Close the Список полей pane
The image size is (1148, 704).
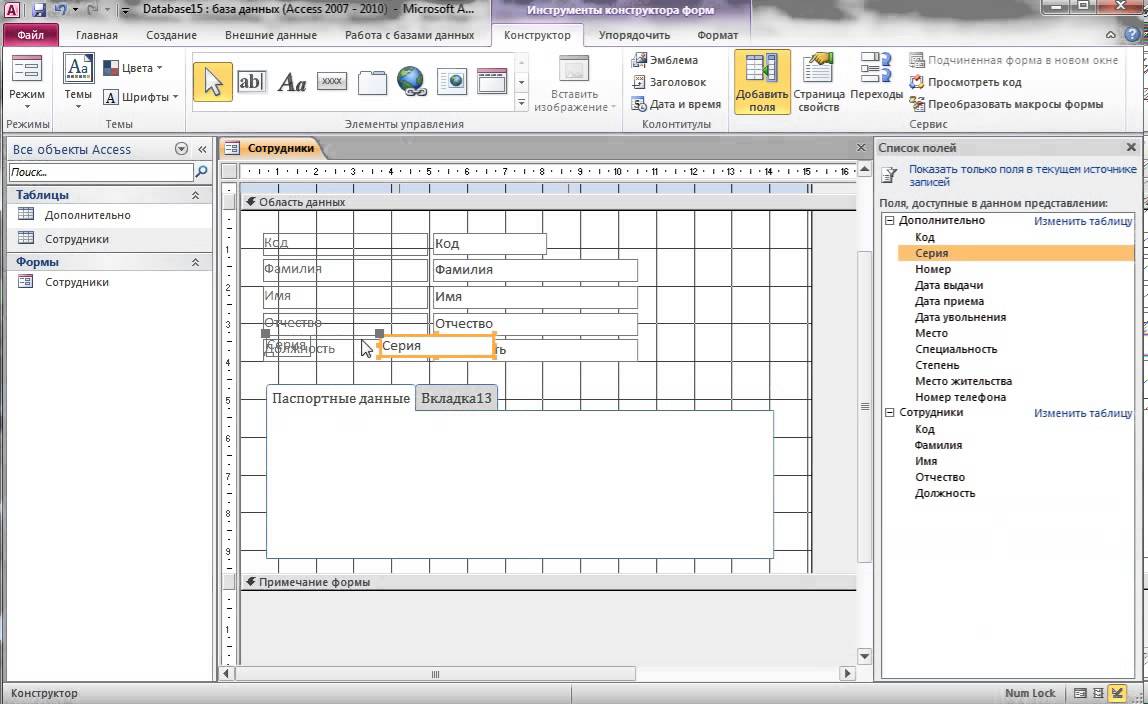click(x=1131, y=148)
